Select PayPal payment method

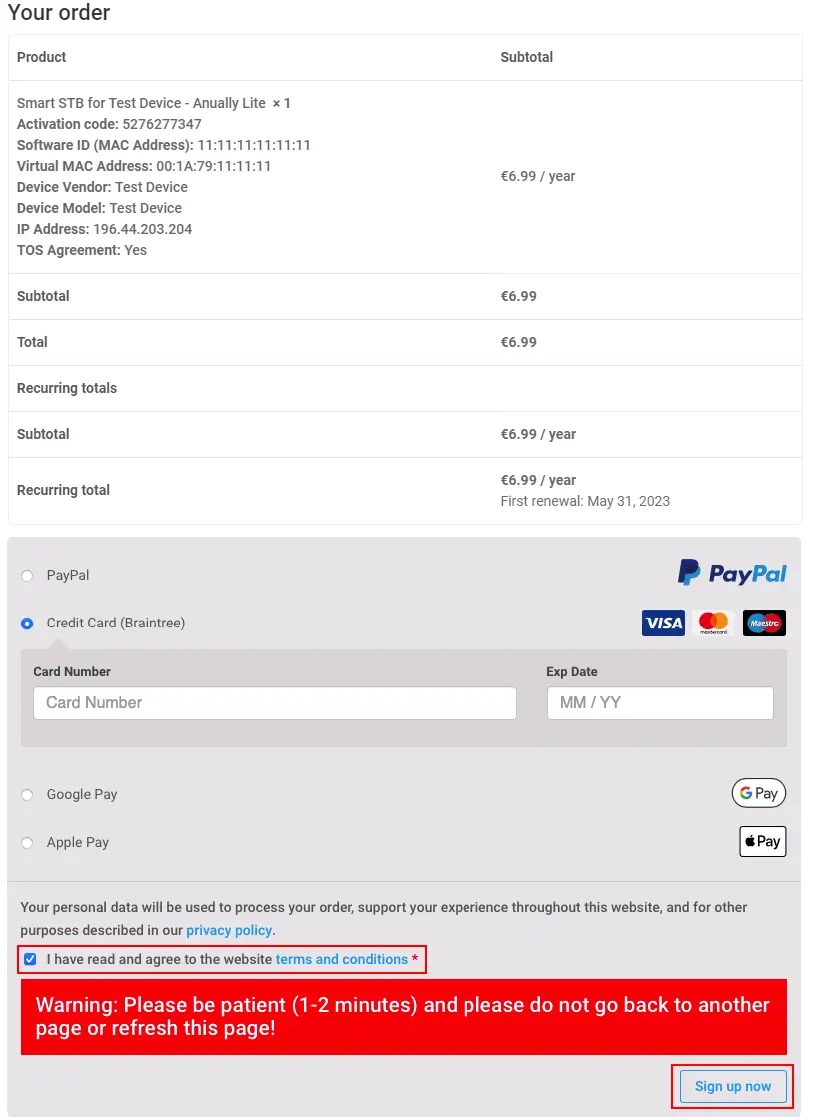(27, 576)
